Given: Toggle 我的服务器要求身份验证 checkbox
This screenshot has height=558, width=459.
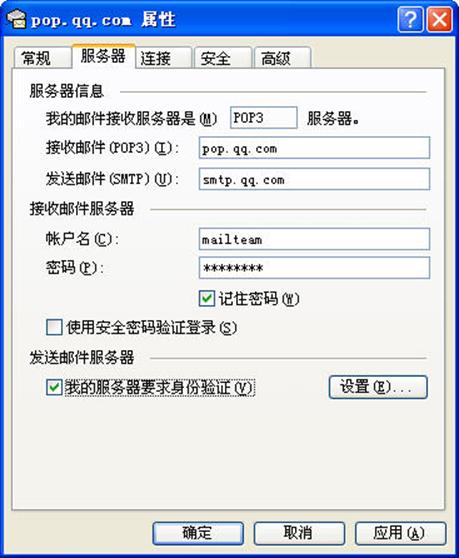Looking at the screenshot, I should tap(54, 387).
